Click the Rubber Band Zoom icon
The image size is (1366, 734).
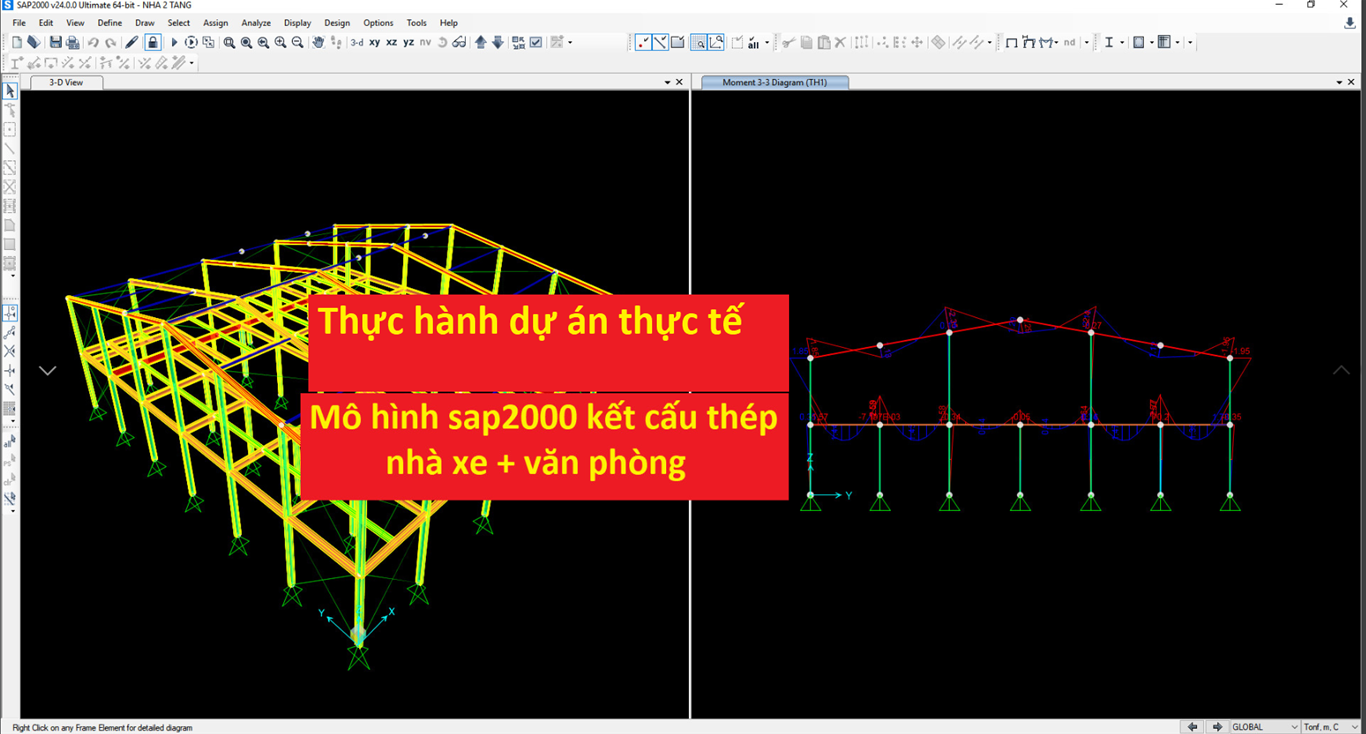click(x=229, y=42)
